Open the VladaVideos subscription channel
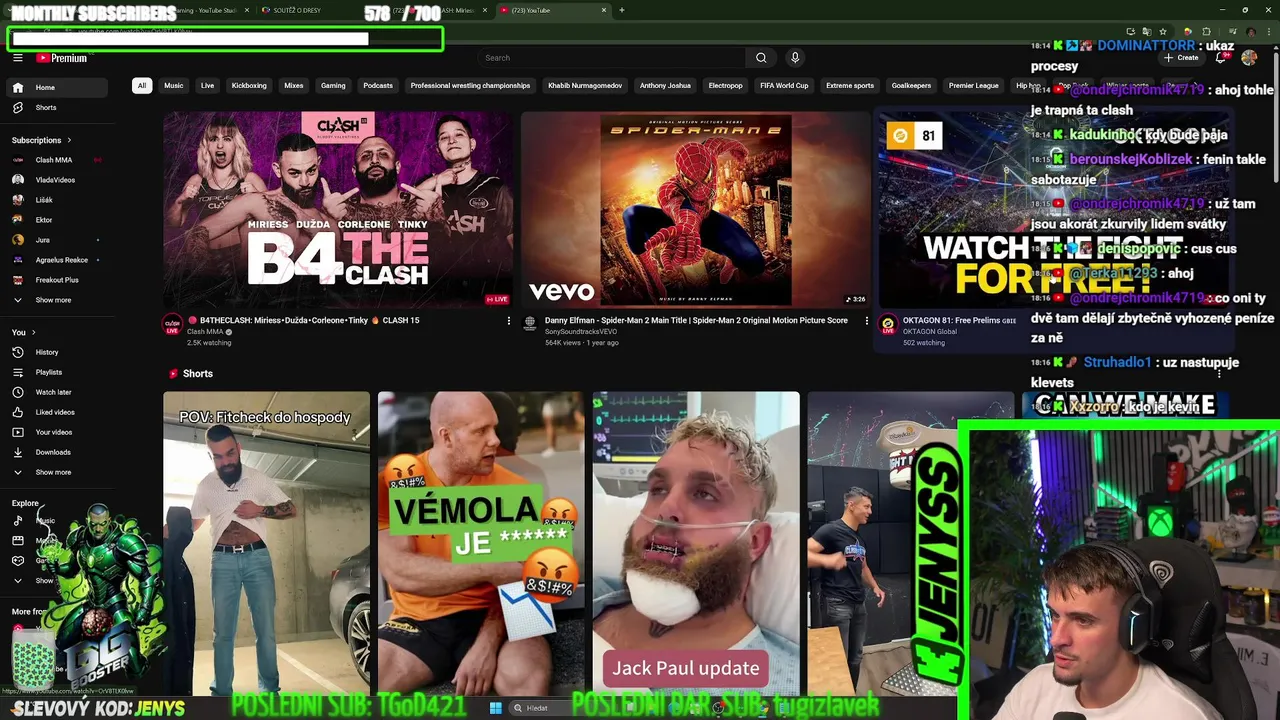This screenshot has width=1280, height=720. [58, 180]
